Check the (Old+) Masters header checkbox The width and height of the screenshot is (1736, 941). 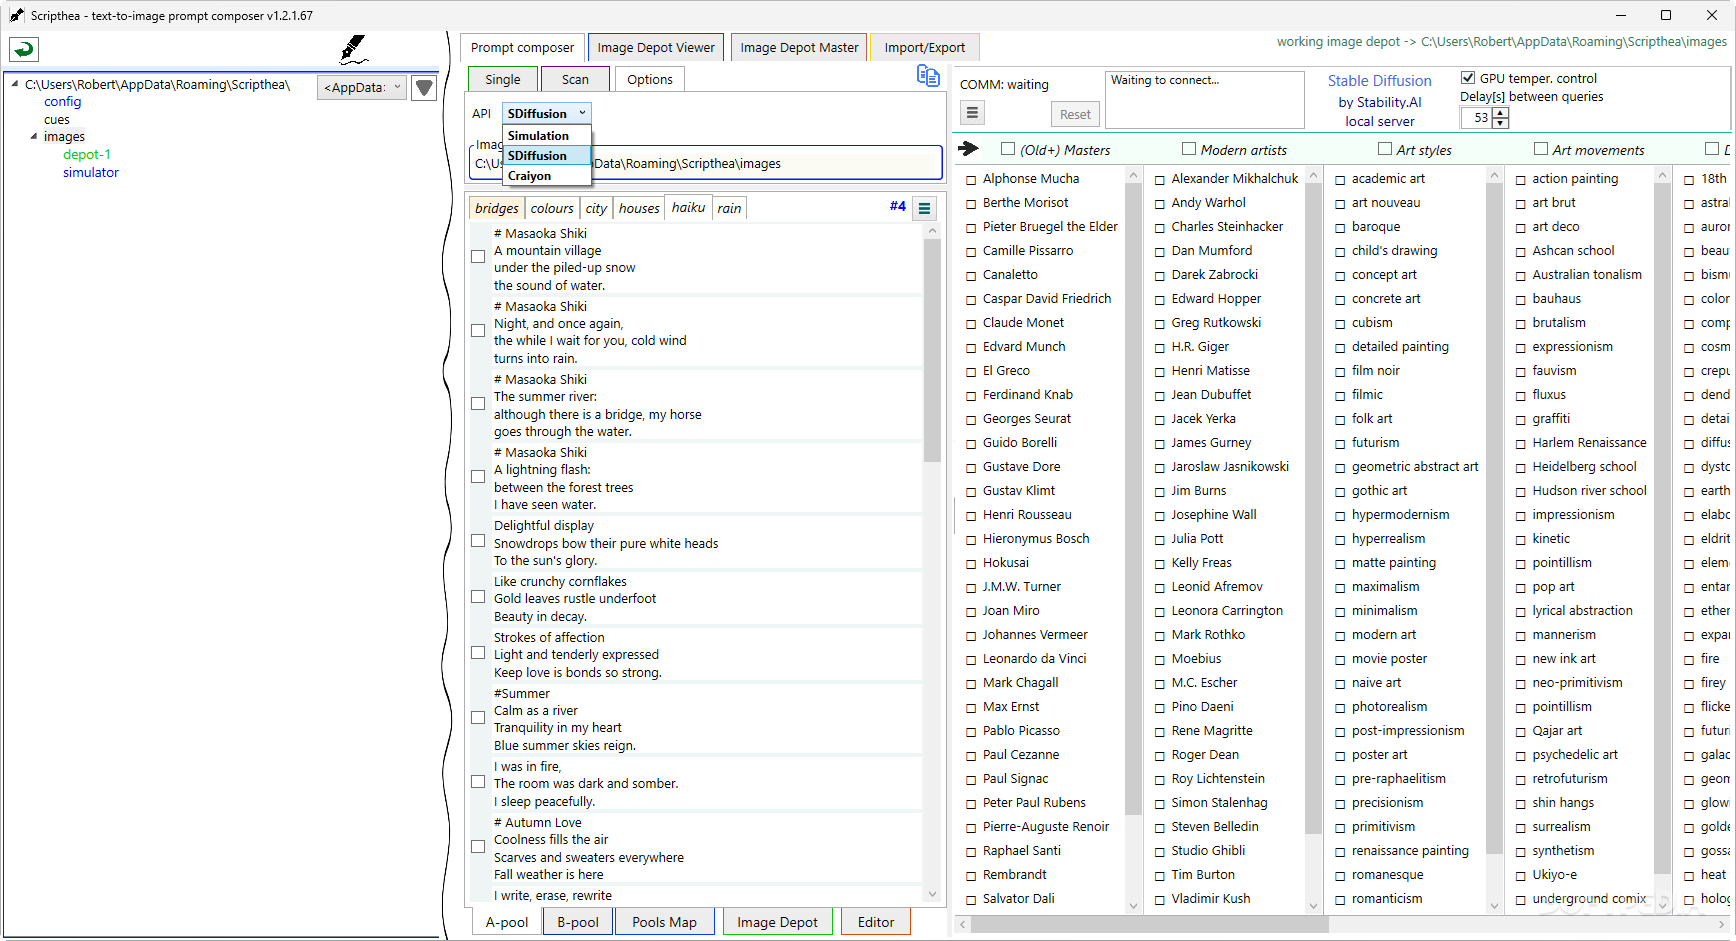coord(1008,149)
